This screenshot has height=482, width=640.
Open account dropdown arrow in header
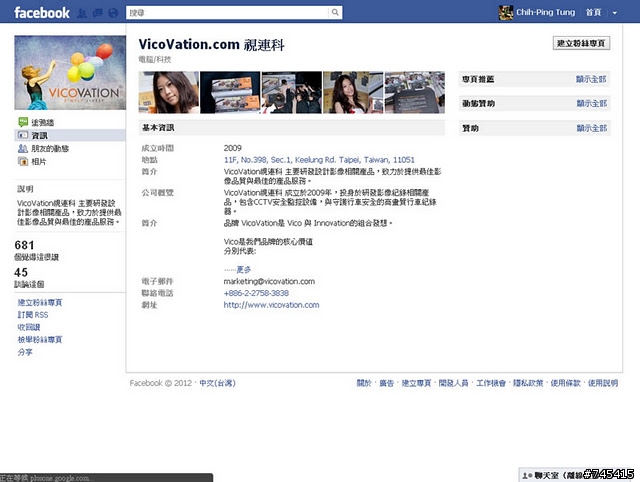[x=614, y=13]
